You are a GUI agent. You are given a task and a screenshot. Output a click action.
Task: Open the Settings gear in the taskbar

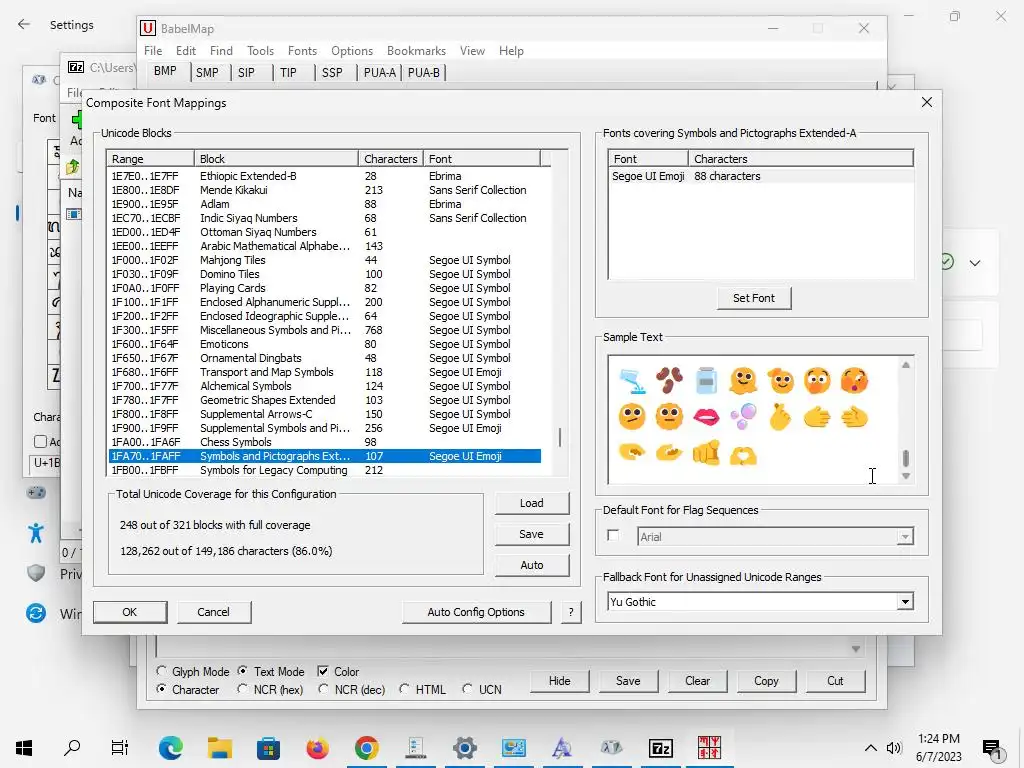(464, 747)
